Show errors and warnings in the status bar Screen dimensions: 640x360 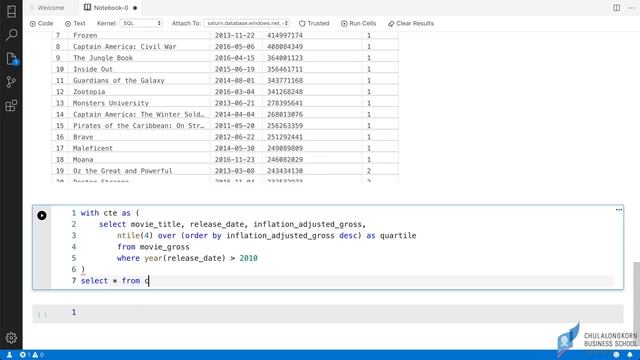click(32, 355)
